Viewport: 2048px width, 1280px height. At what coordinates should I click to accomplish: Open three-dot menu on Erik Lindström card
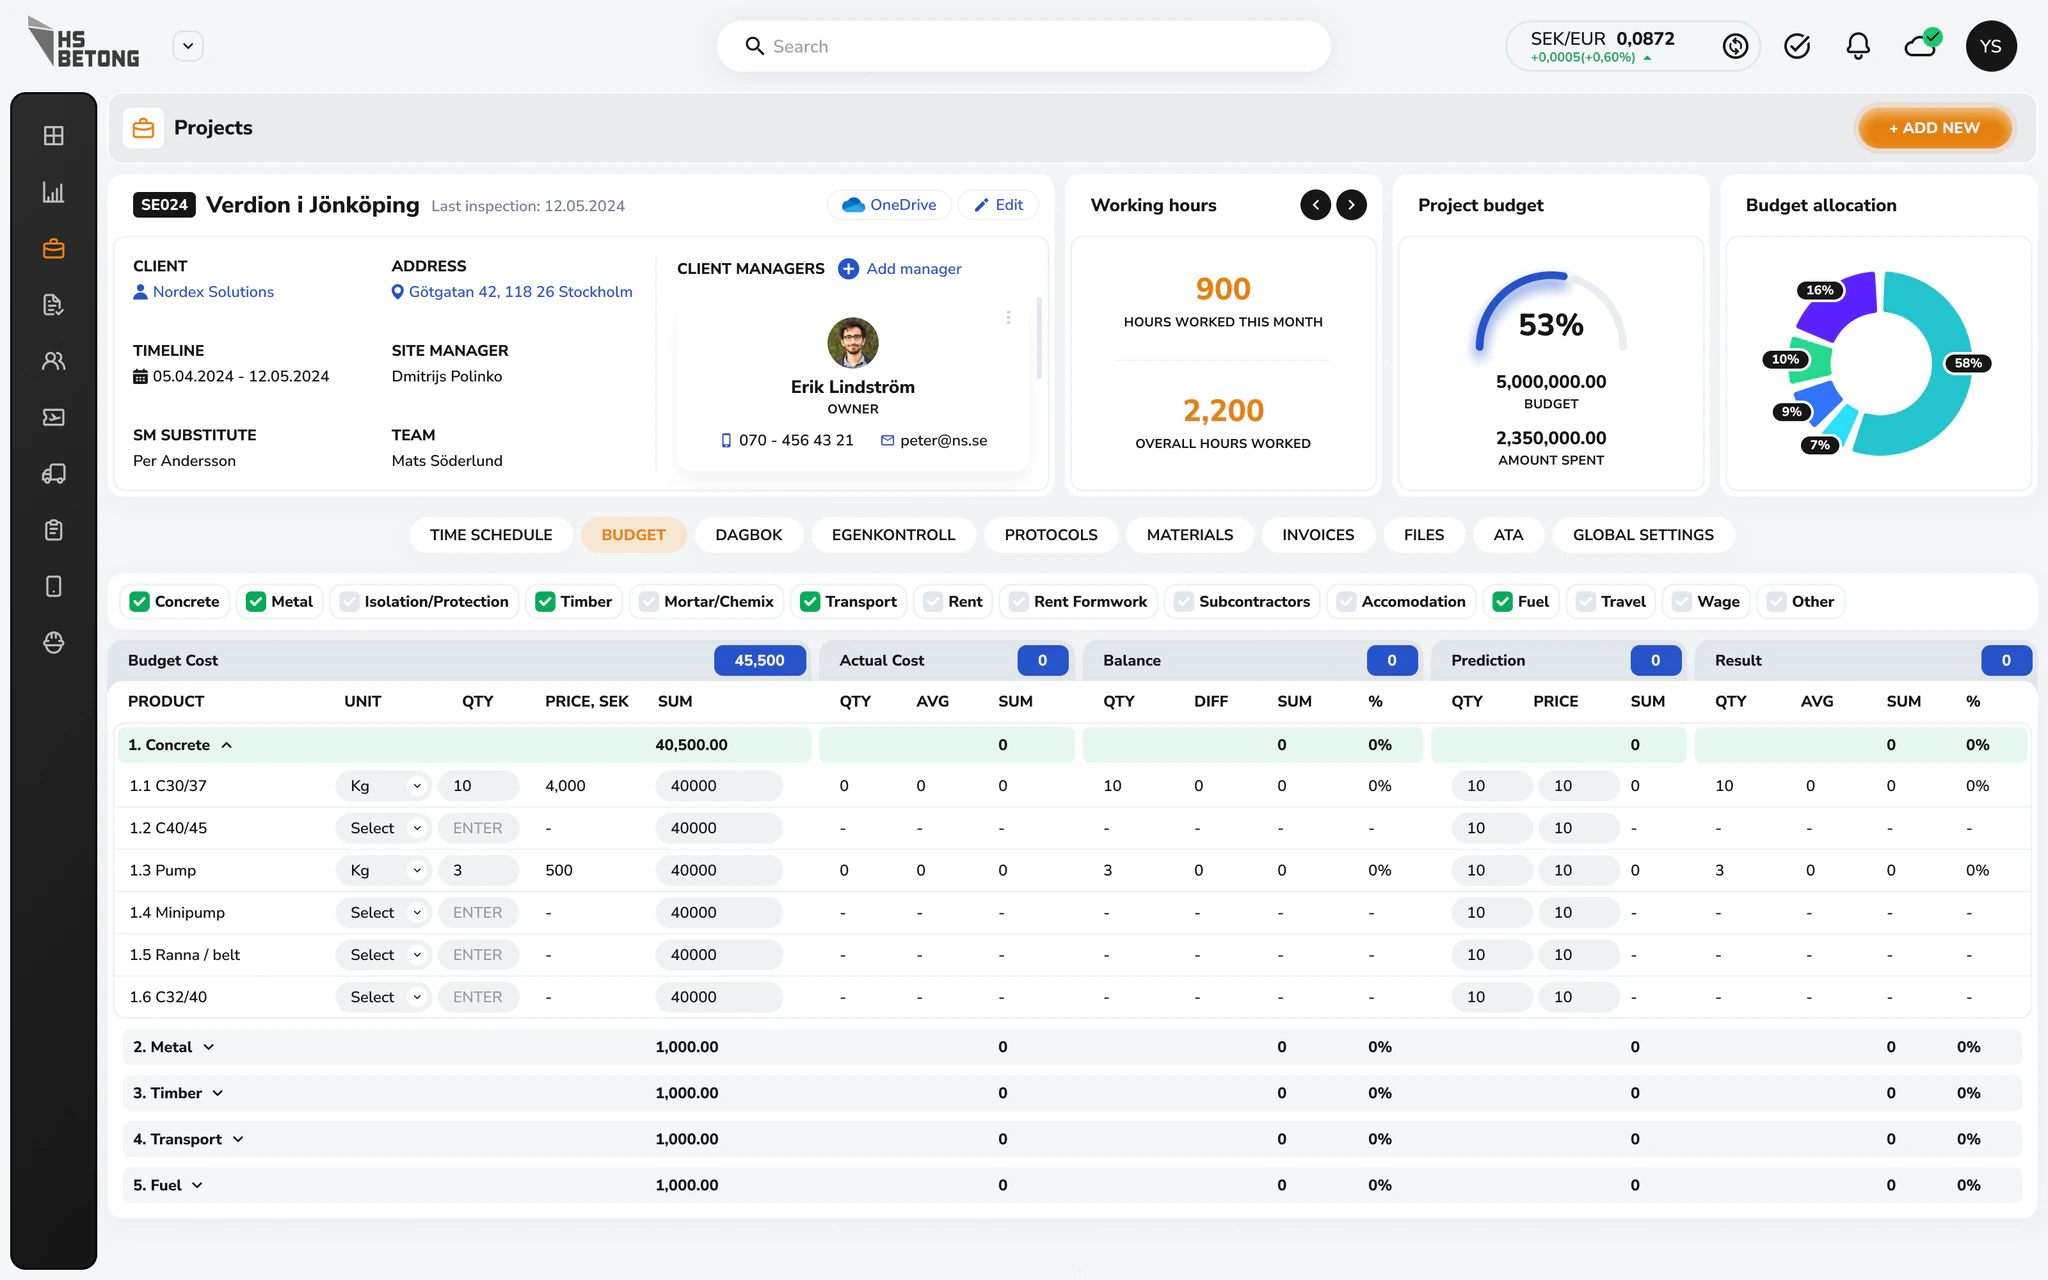coord(1008,317)
